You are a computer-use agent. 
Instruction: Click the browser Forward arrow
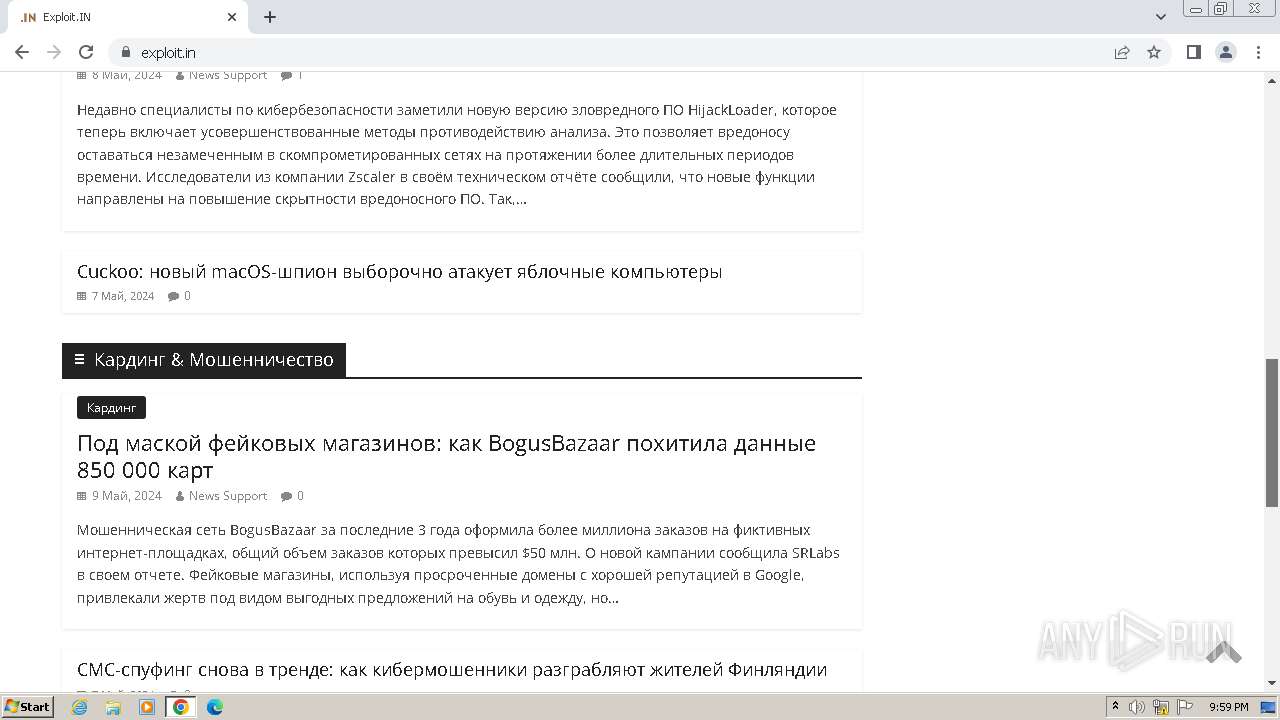tap(54, 52)
